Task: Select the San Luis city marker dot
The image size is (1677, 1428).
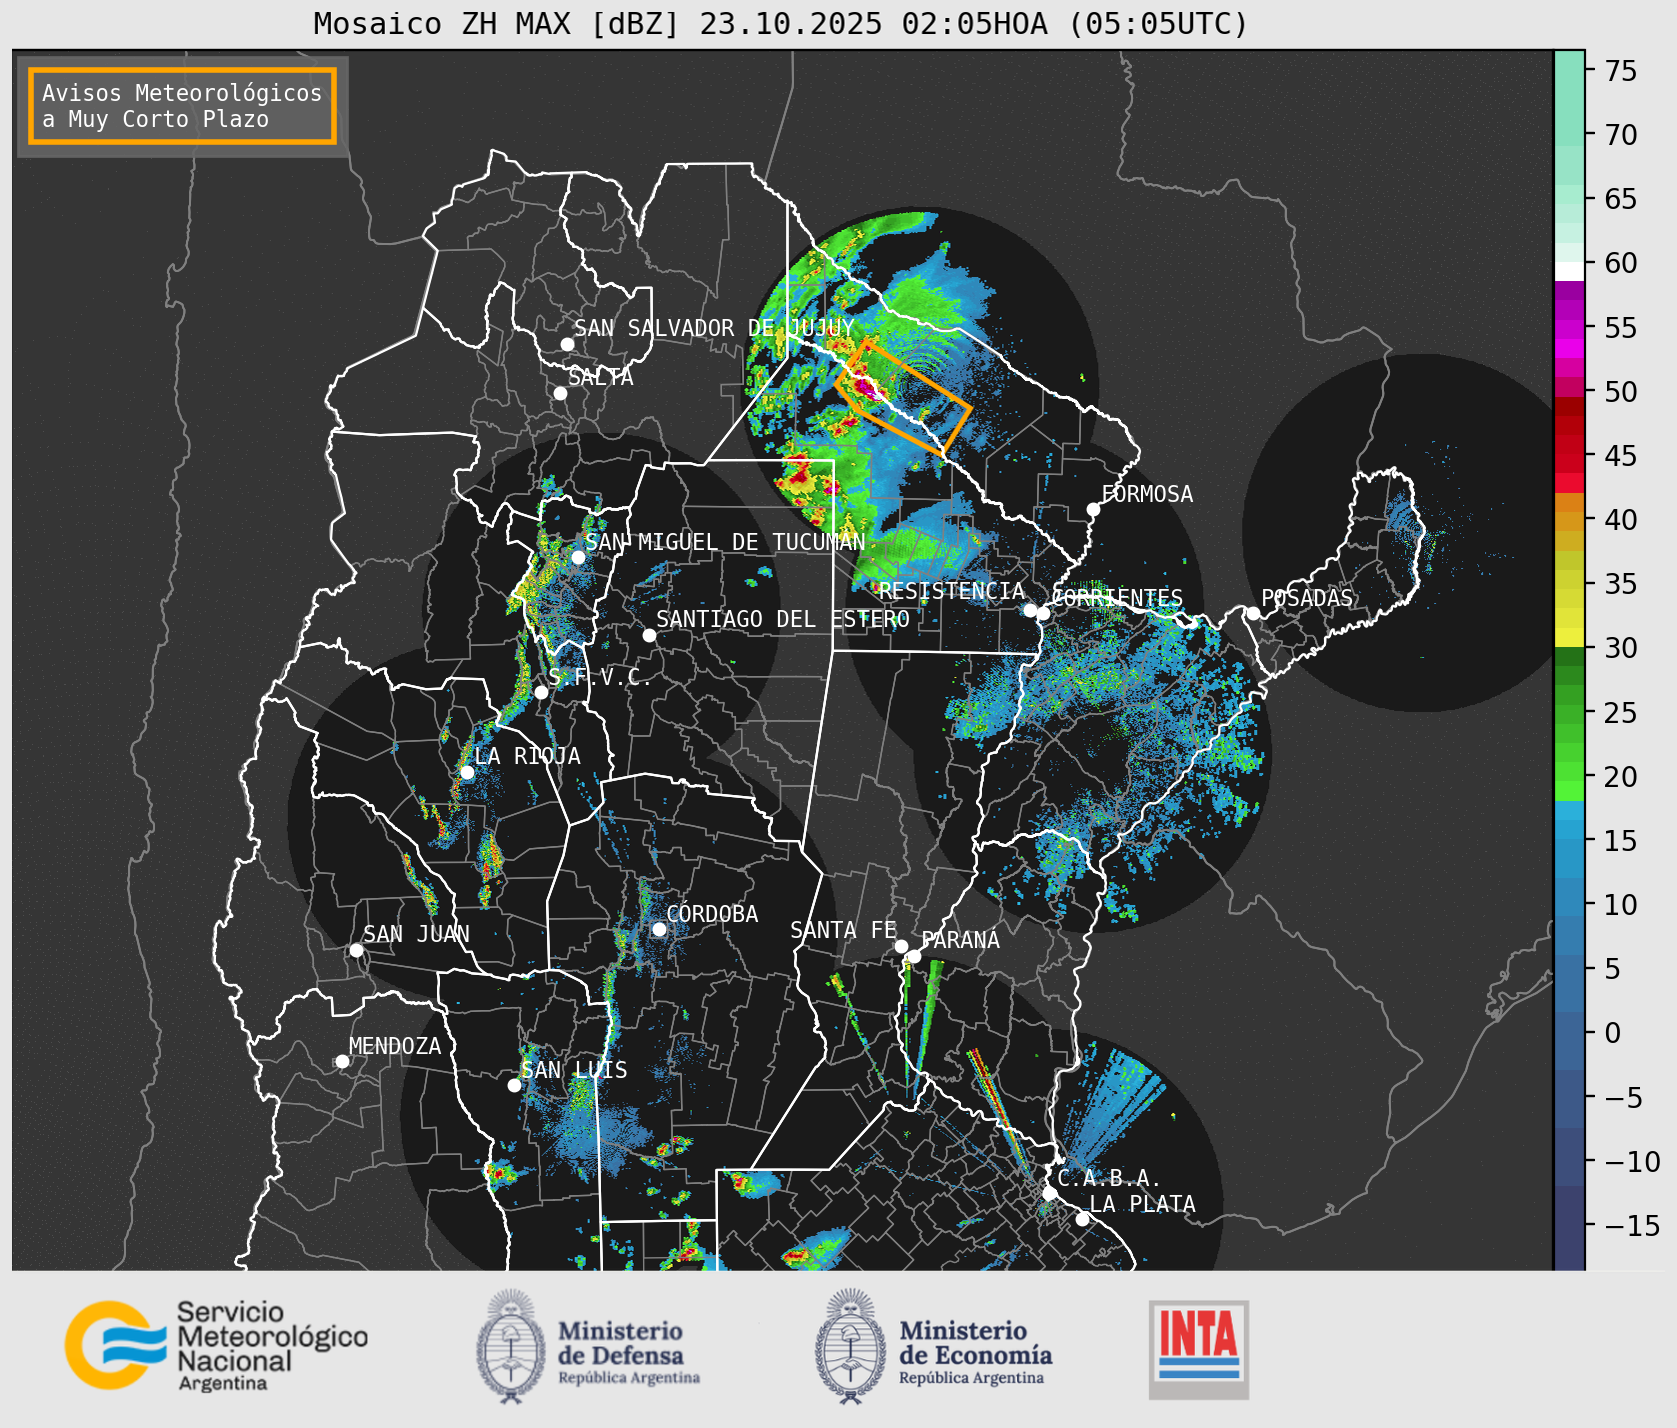Action: (514, 1085)
